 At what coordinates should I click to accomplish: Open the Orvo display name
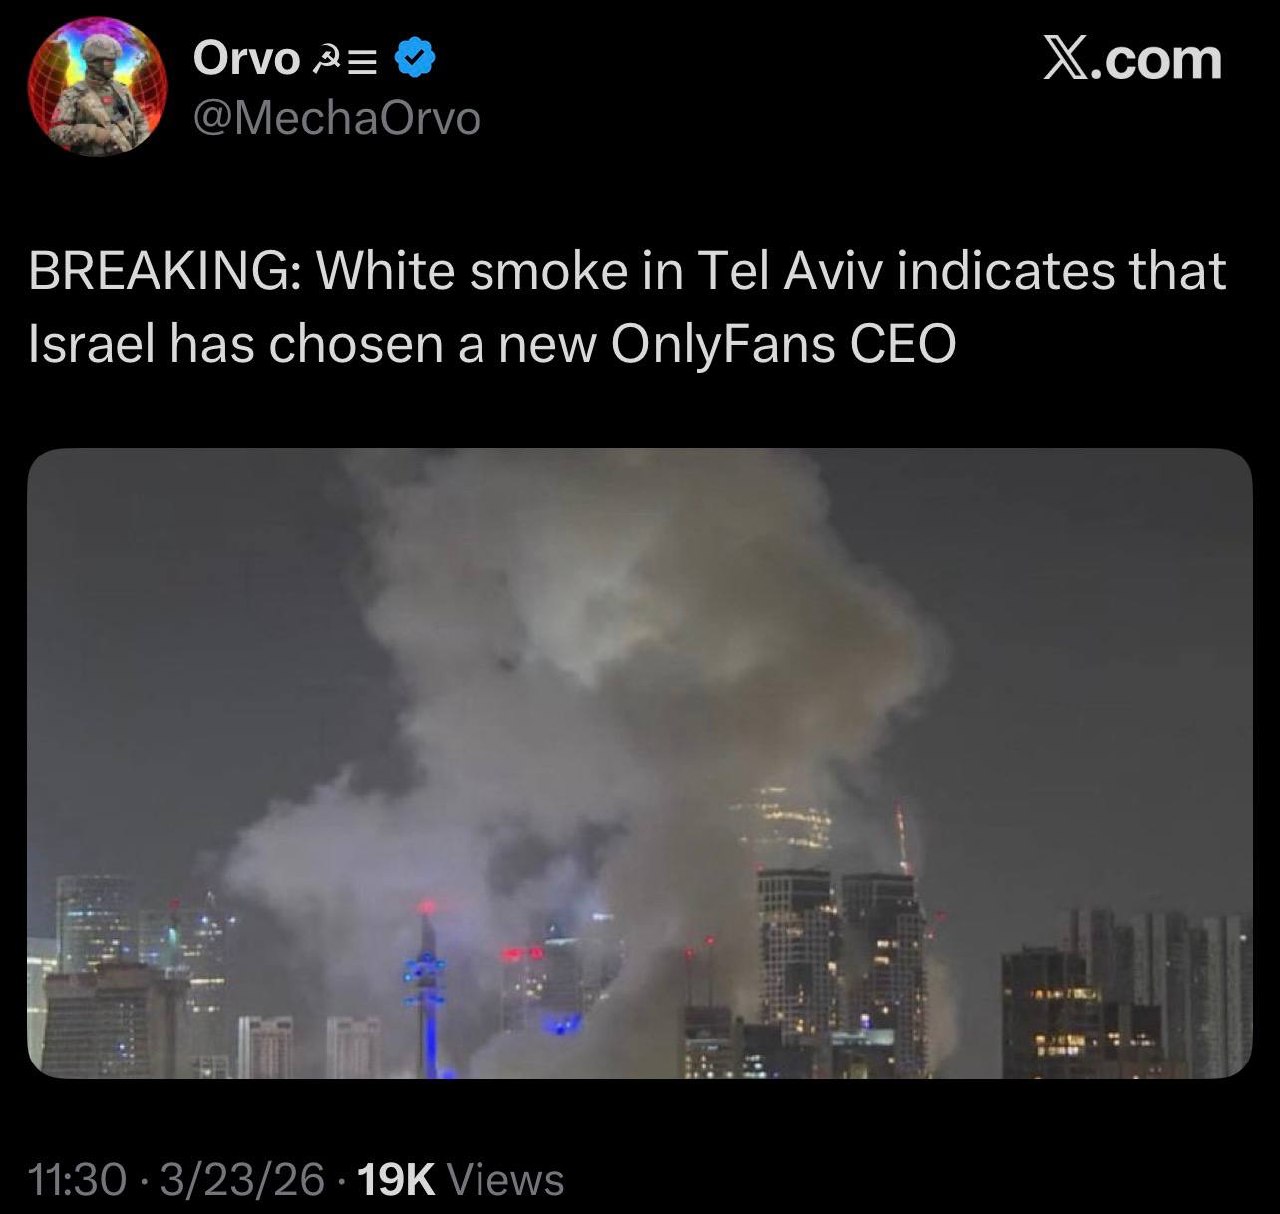coord(246,59)
